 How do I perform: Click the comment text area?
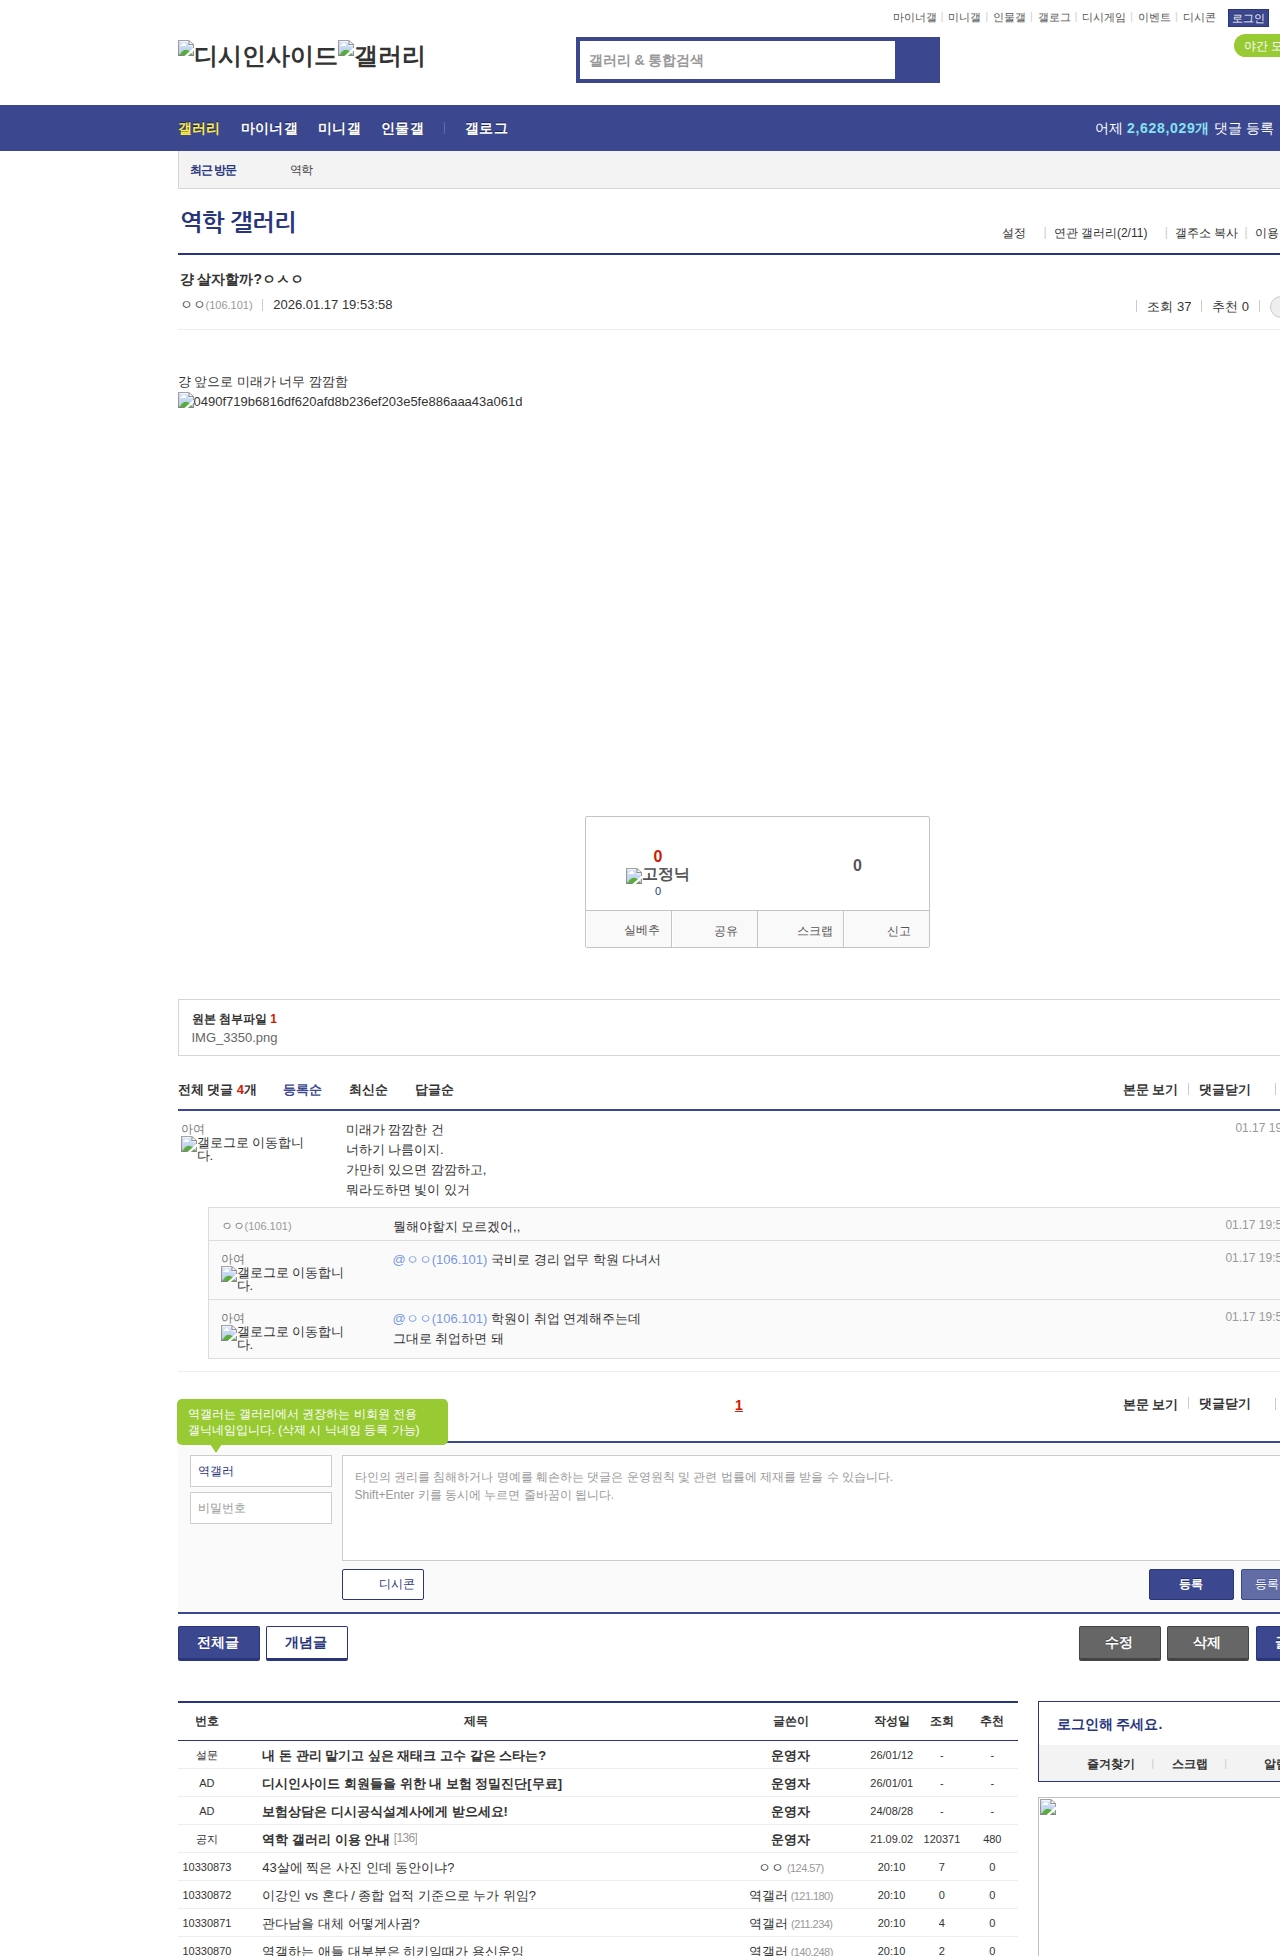(811, 1508)
